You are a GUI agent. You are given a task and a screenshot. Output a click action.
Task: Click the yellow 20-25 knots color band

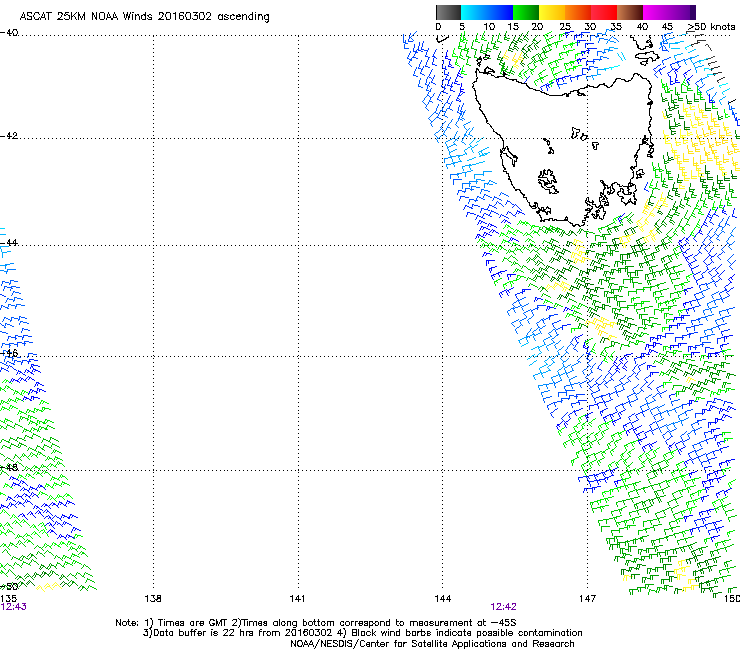point(552,12)
